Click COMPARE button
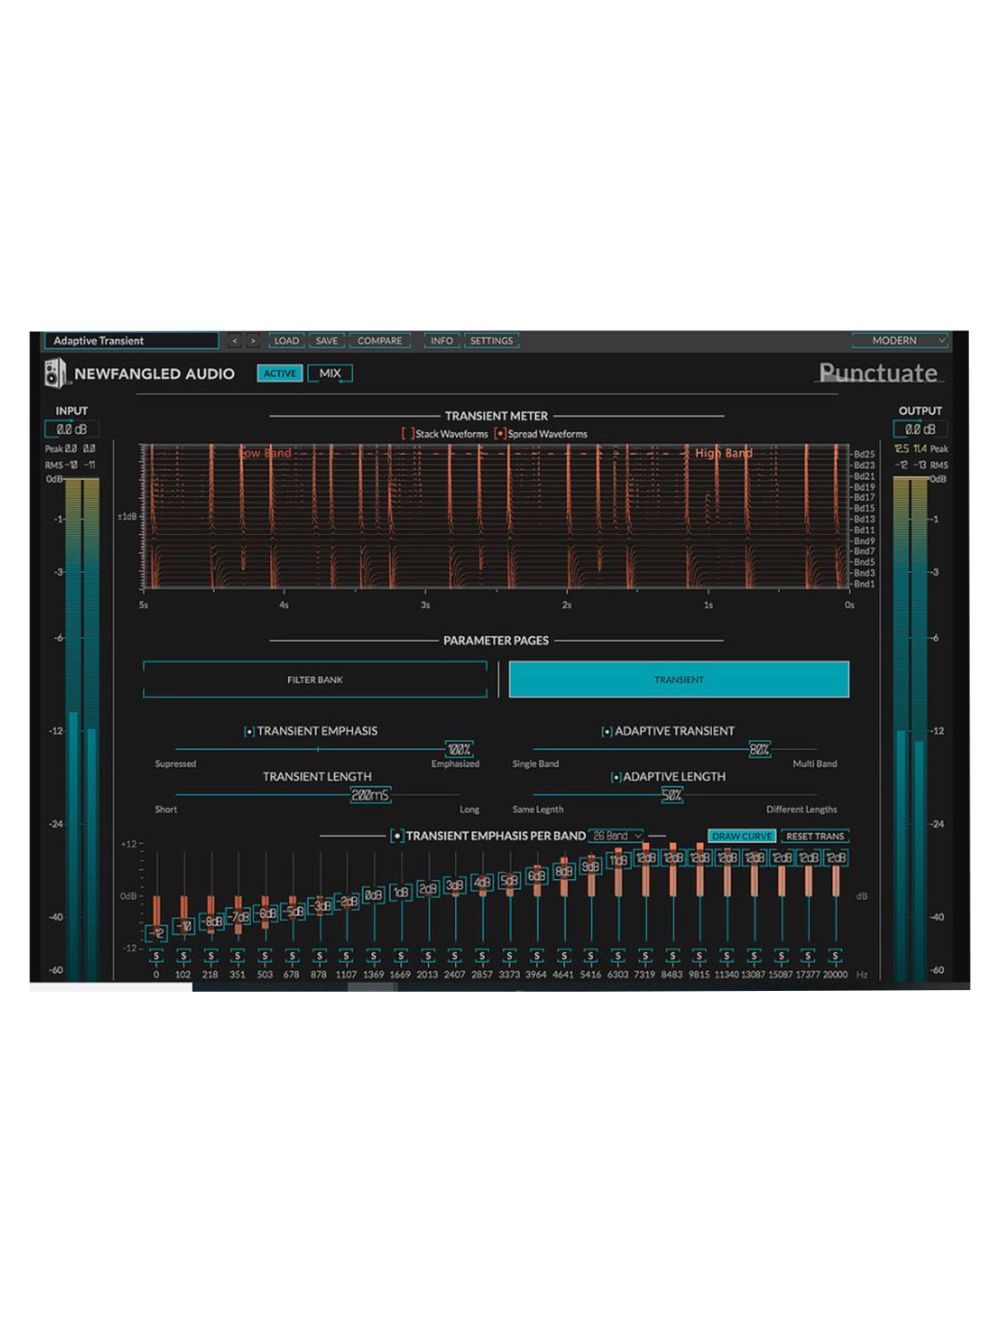The width and height of the screenshot is (1000, 1320). [x=380, y=341]
